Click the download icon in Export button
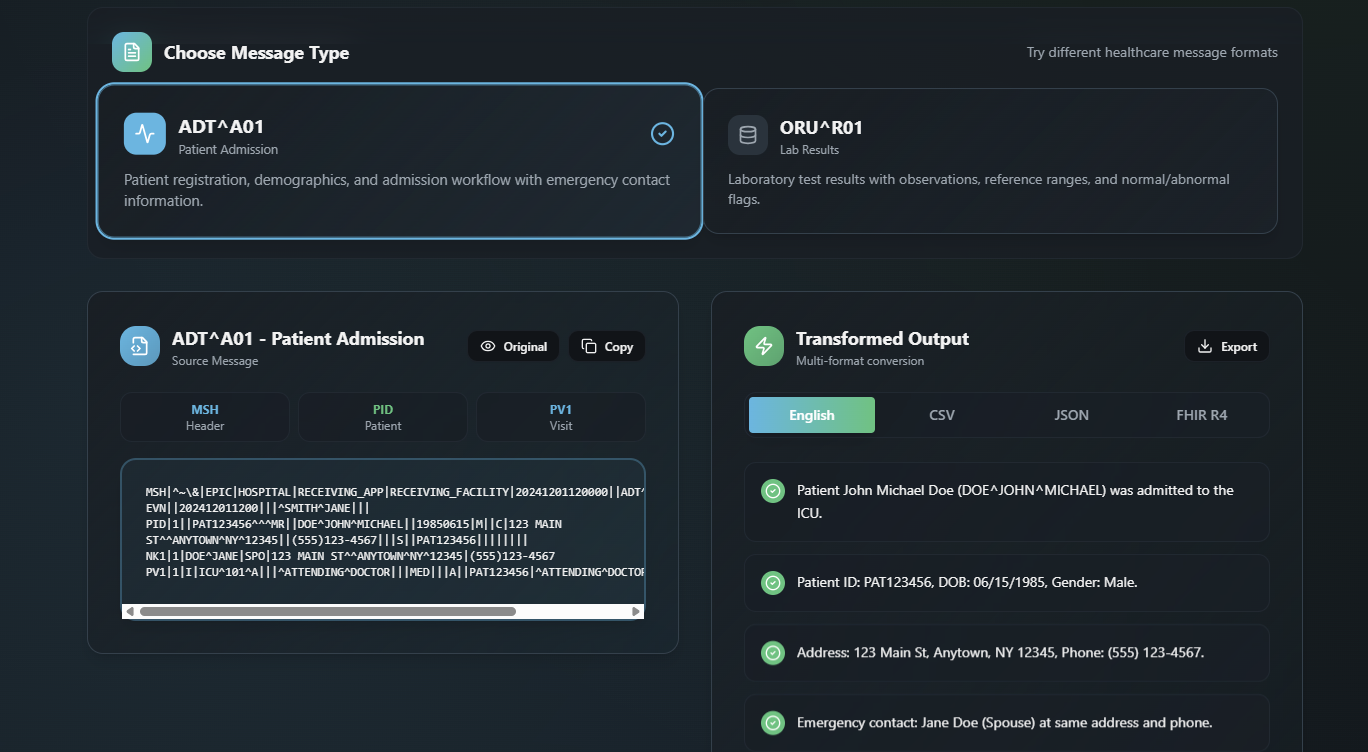This screenshot has height=752, width=1368. coord(1205,346)
